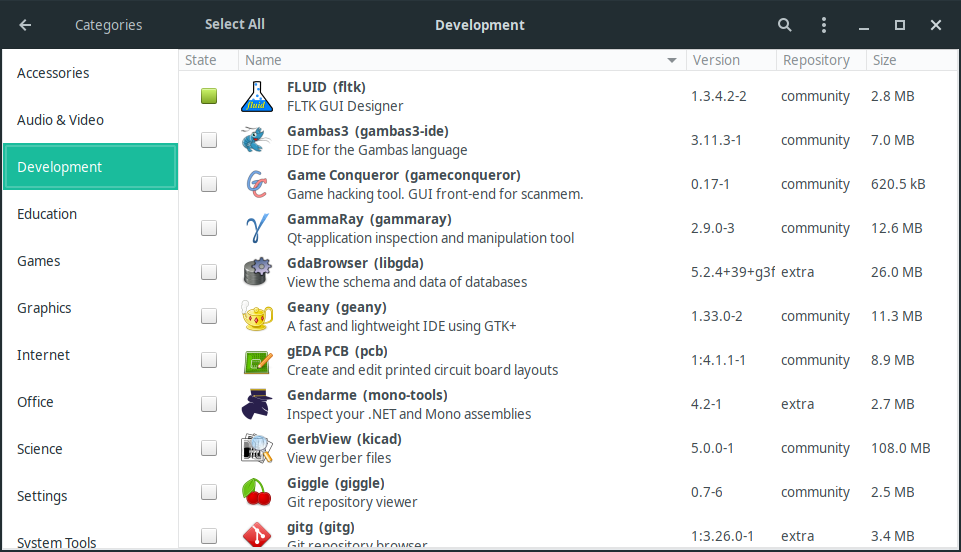Click the 'Git repository viewer' description
The width and height of the screenshot is (961, 552).
pyautogui.click(x=352, y=502)
